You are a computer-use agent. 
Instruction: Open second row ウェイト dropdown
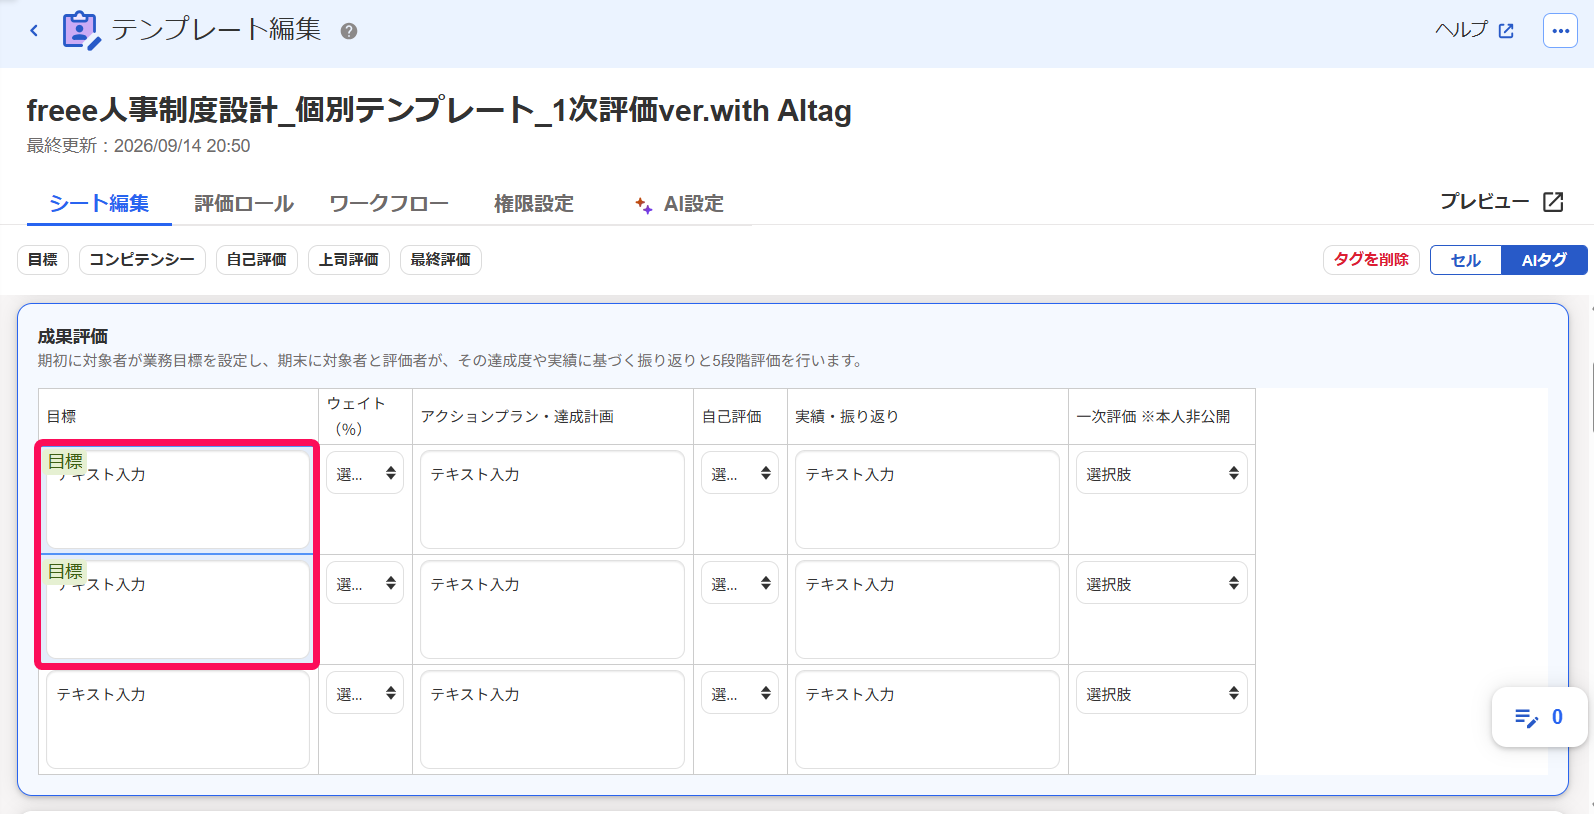[x=365, y=583]
